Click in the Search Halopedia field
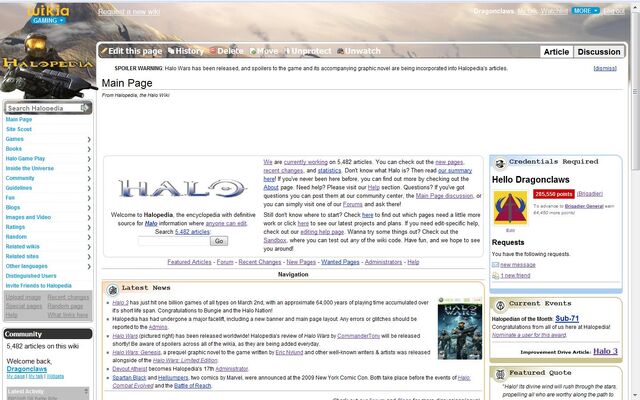Screen dimensions: 640x400 (43, 108)
